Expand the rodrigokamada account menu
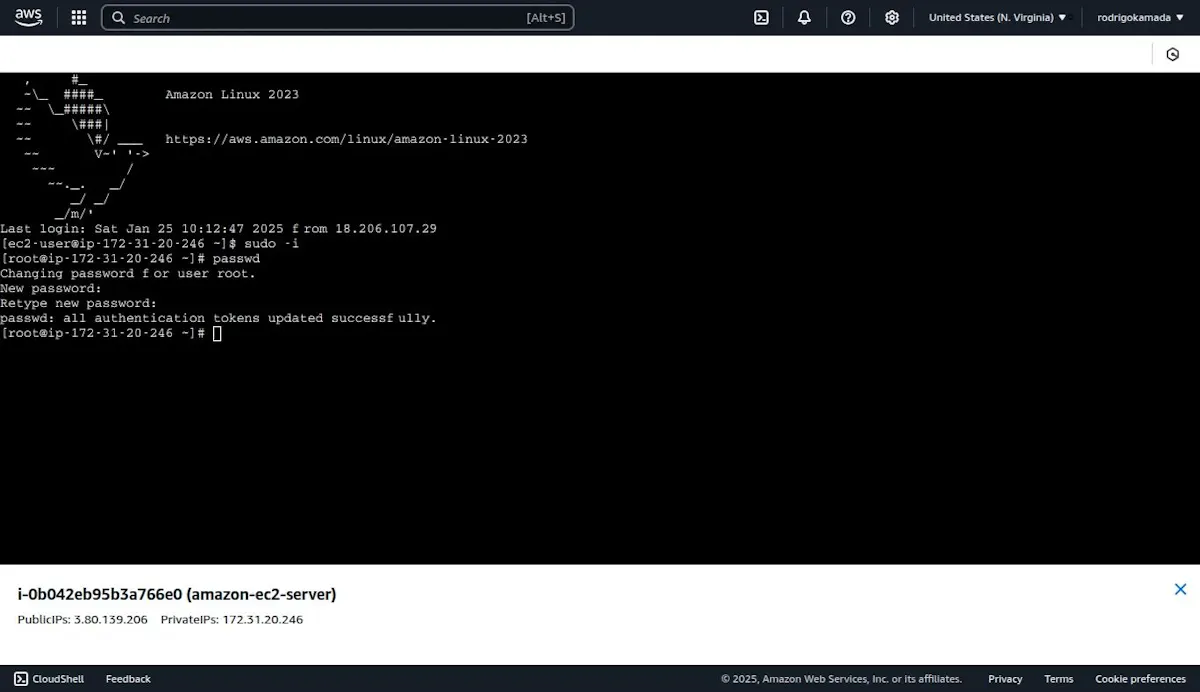This screenshot has width=1200, height=692. pos(1140,18)
